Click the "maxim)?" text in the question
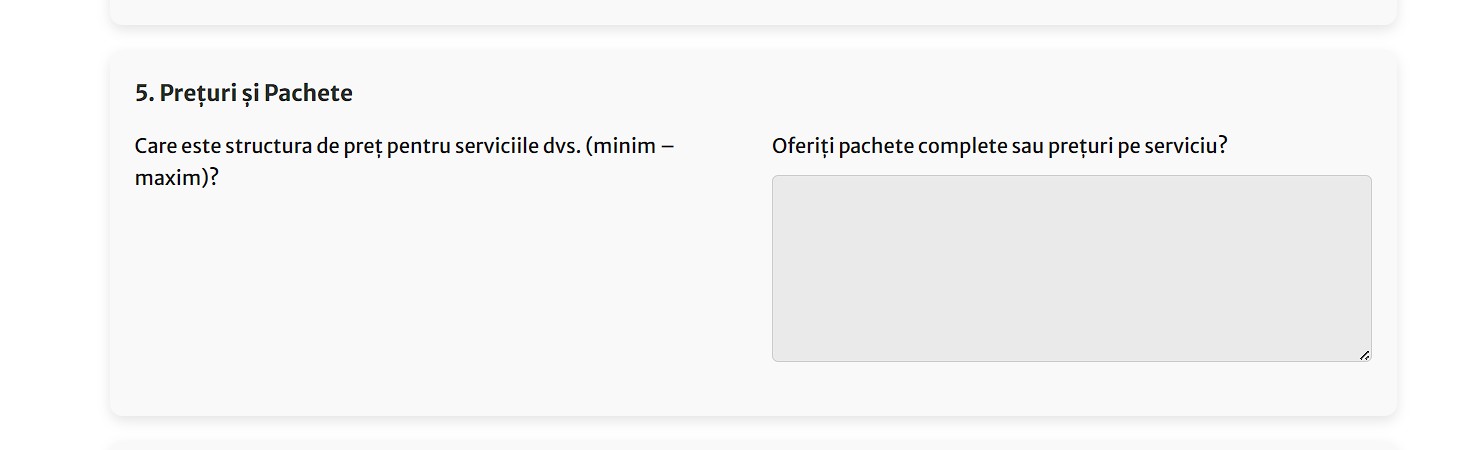Image resolution: width=1472 pixels, height=450 pixels. click(176, 178)
